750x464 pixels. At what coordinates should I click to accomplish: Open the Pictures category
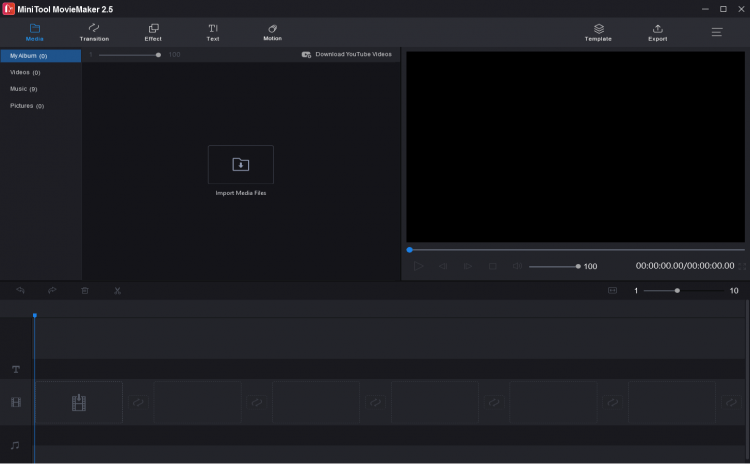tap(27, 106)
